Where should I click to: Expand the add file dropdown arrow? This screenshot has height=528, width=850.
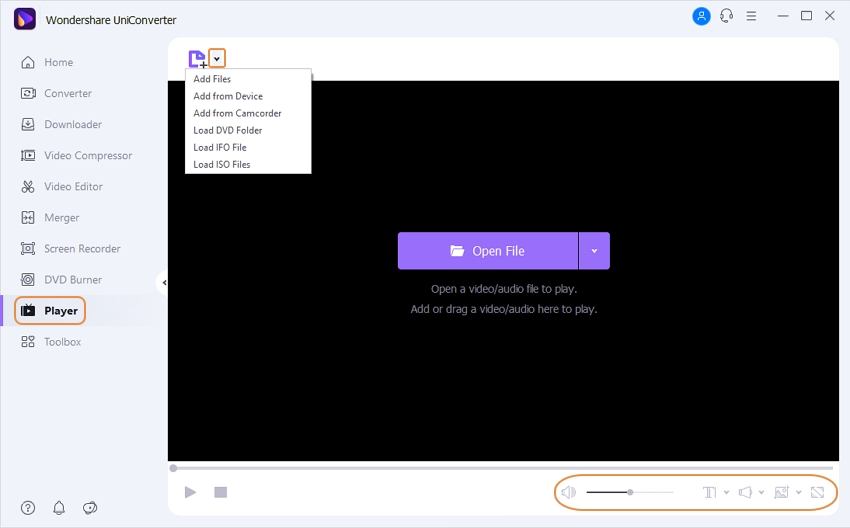pyautogui.click(x=217, y=59)
